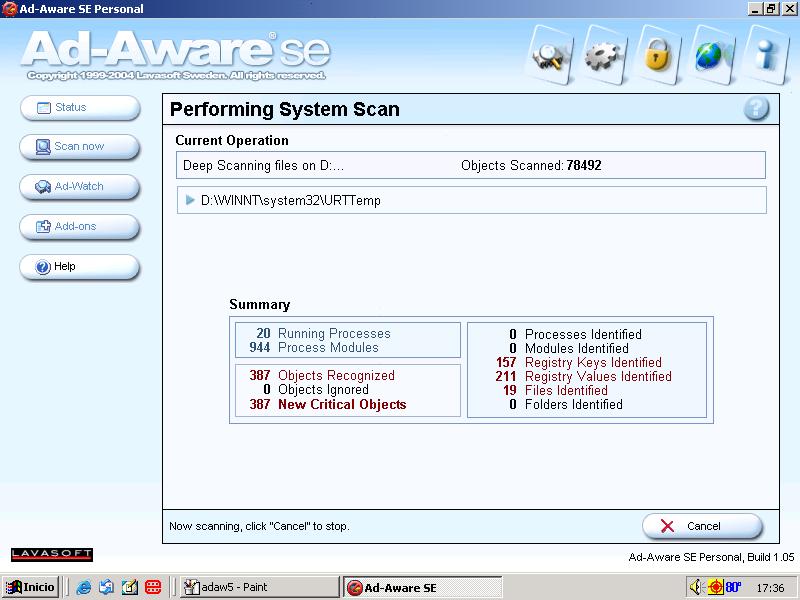Click the red quick launch icon
The height and width of the screenshot is (600, 800).
[153, 587]
